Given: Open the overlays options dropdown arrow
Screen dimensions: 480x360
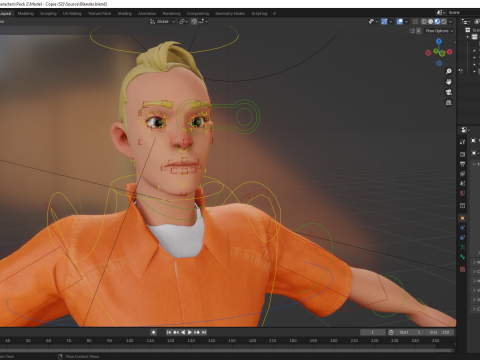Looking at the screenshot, I should click(406, 21).
